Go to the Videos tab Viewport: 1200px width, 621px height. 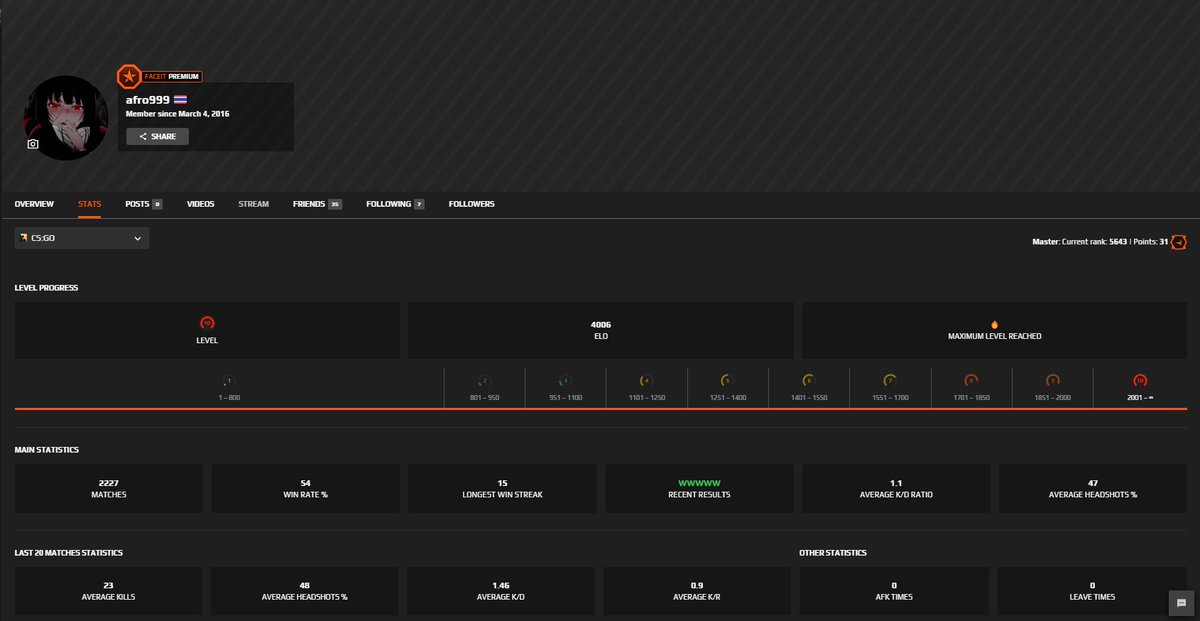[201, 204]
